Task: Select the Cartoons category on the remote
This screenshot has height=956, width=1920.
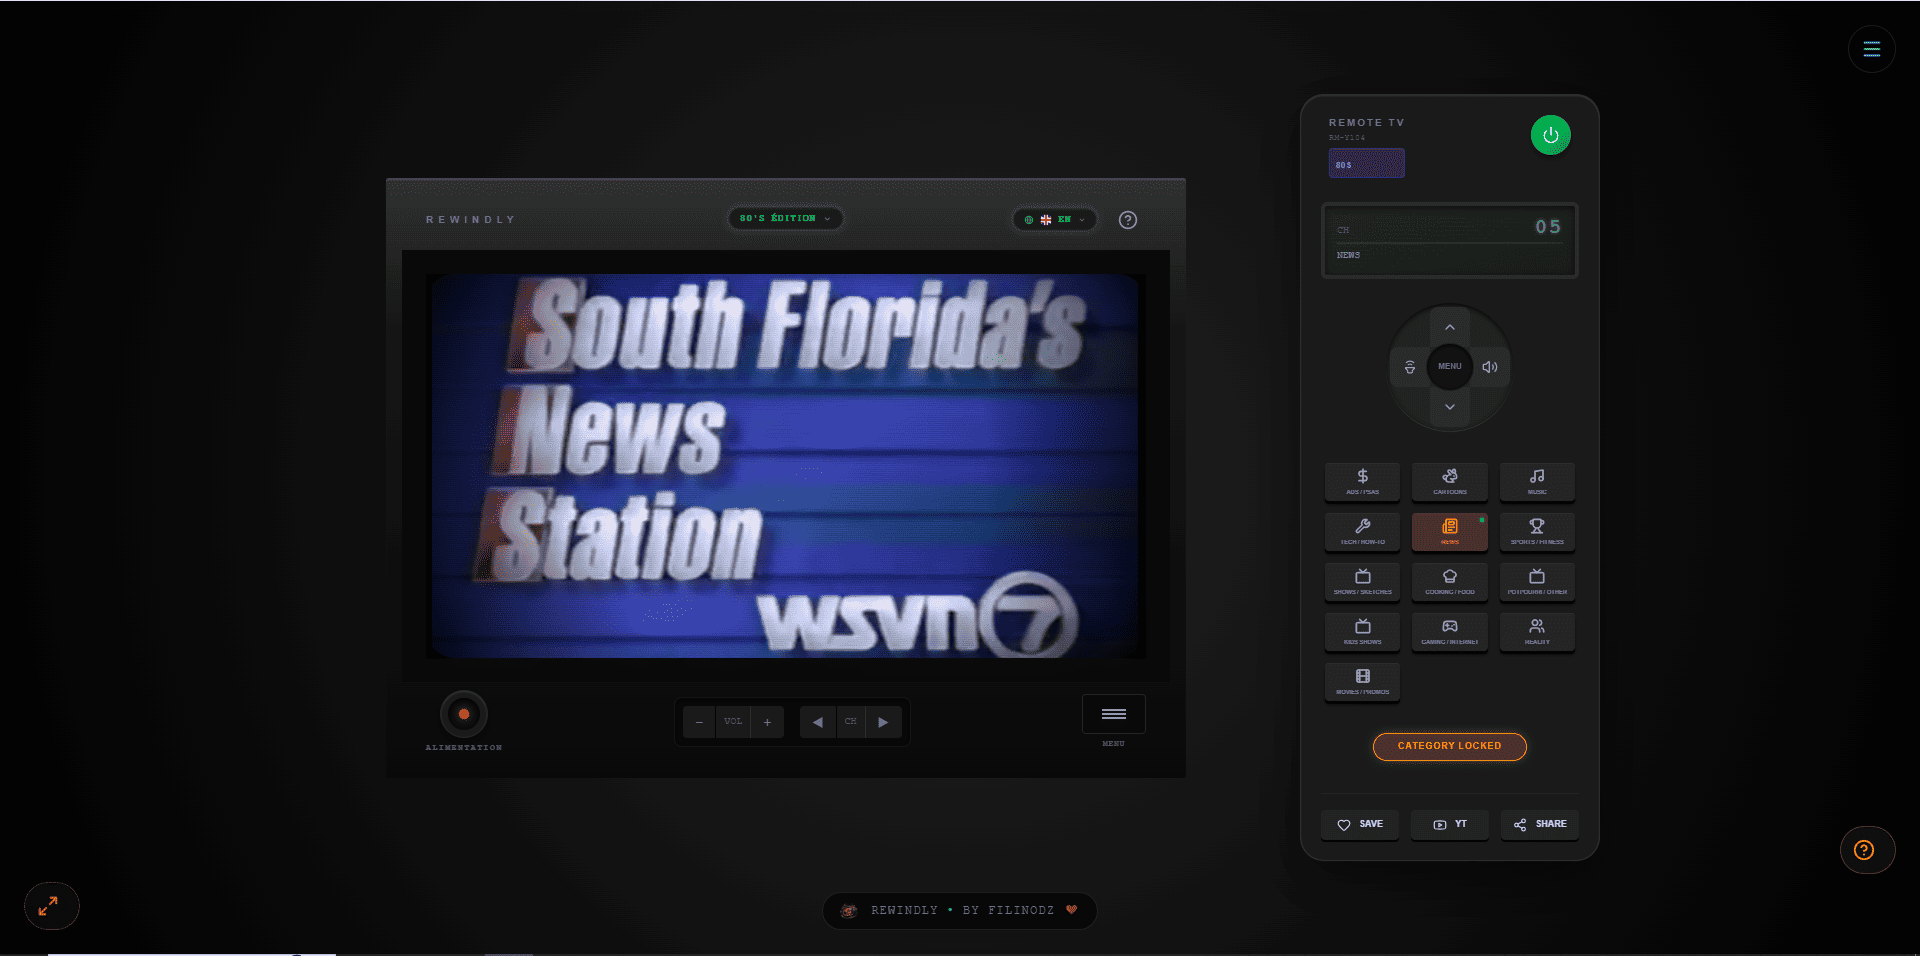Action: [1450, 481]
